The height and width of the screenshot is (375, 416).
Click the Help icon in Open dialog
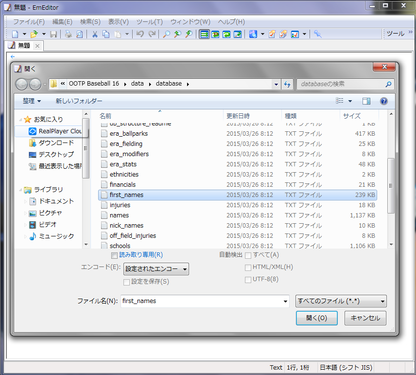(x=384, y=101)
